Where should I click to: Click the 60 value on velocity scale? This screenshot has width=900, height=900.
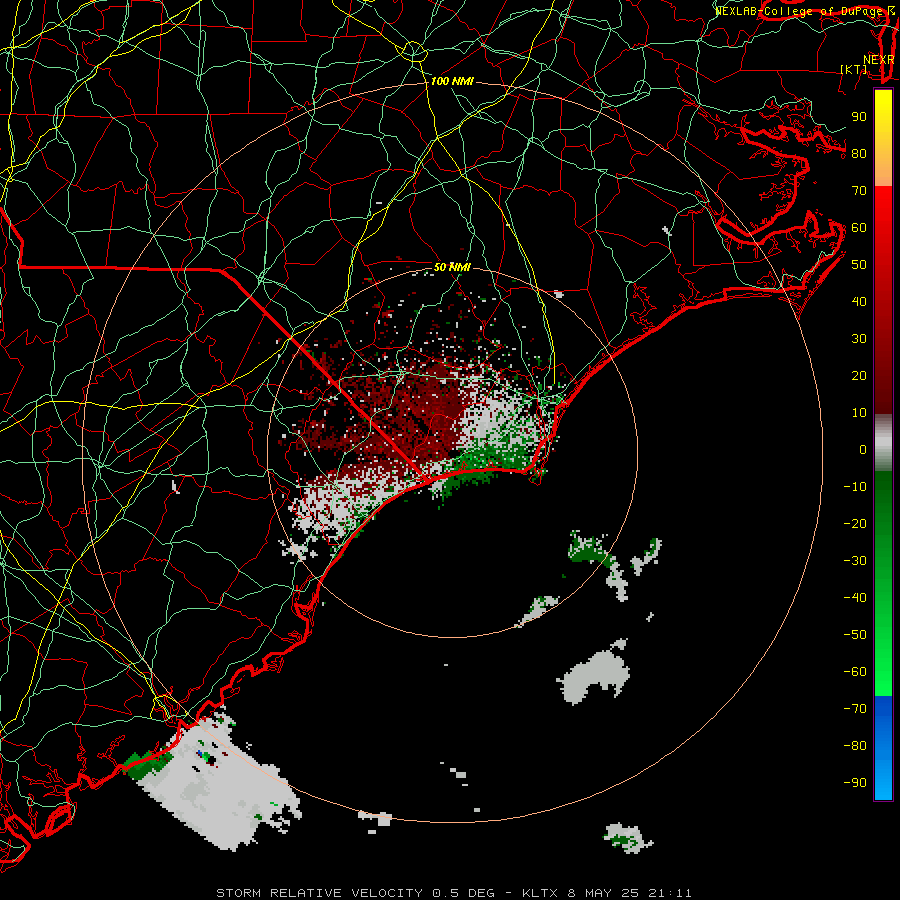(x=859, y=228)
